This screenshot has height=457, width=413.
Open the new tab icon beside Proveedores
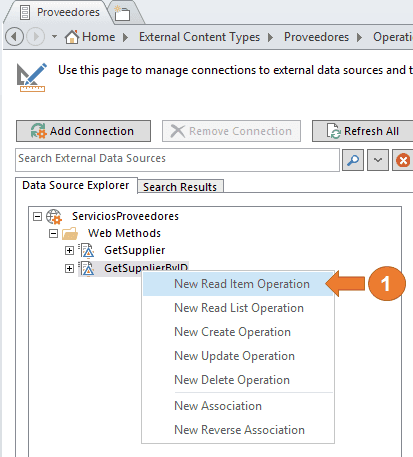[122, 13]
